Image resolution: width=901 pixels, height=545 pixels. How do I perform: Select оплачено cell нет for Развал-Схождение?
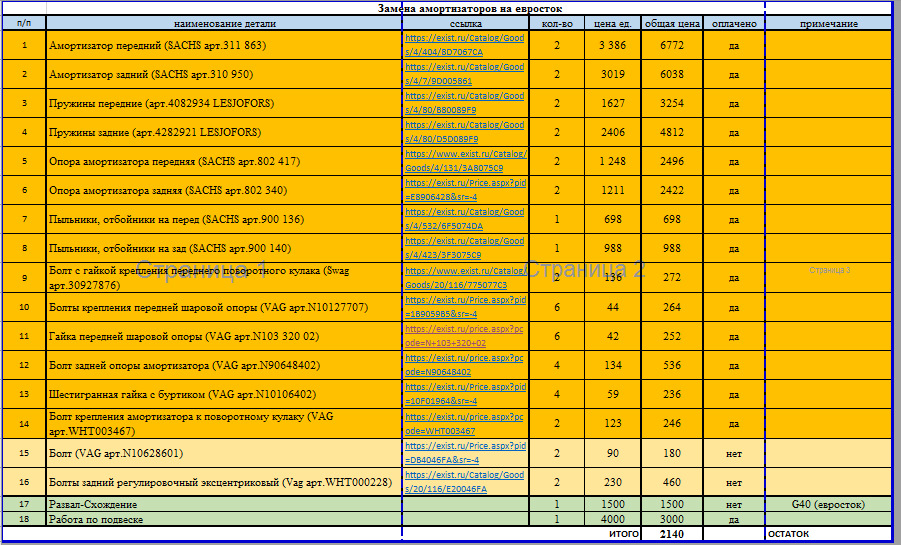click(734, 504)
